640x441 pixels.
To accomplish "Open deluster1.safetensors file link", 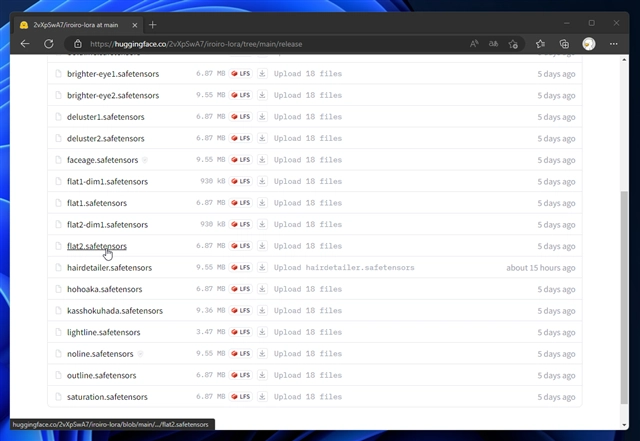I will tap(106, 117).
